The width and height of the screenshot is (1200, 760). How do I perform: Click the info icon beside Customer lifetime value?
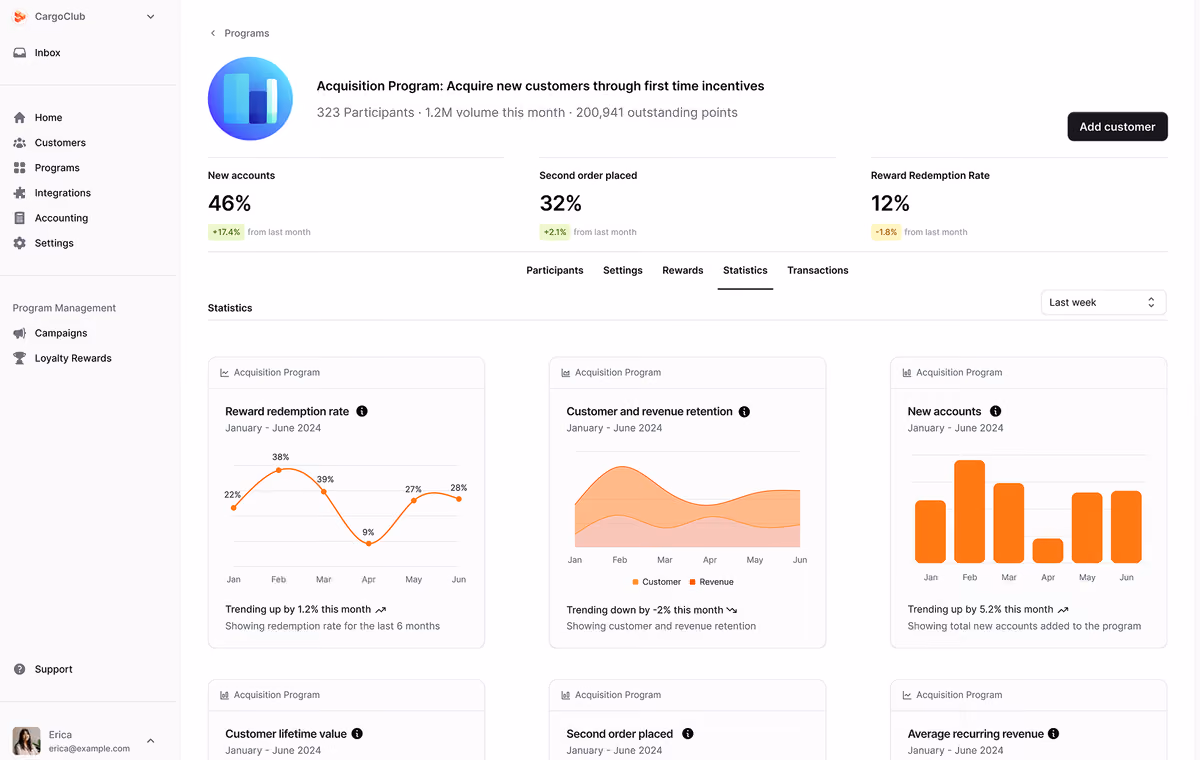357,734
